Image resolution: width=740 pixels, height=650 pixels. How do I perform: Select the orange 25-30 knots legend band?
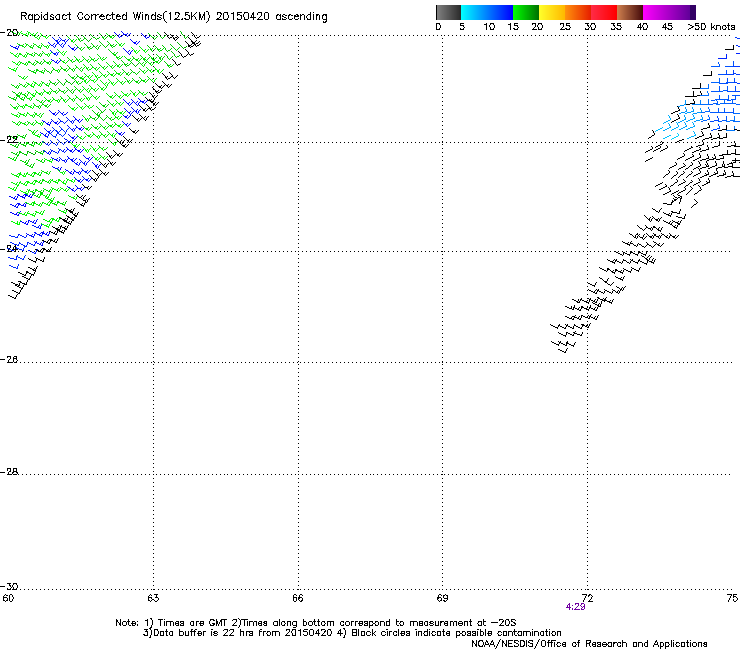point(578,12)
